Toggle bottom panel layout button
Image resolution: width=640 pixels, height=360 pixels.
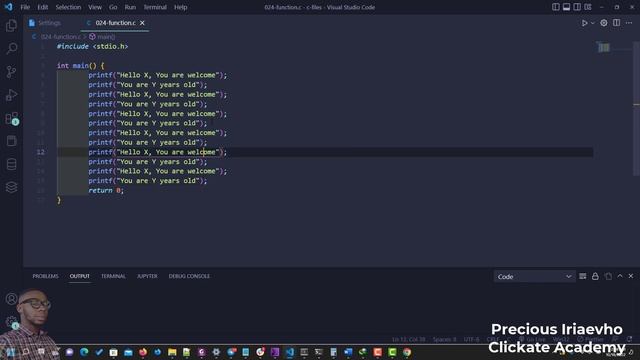tap(566, 7)
